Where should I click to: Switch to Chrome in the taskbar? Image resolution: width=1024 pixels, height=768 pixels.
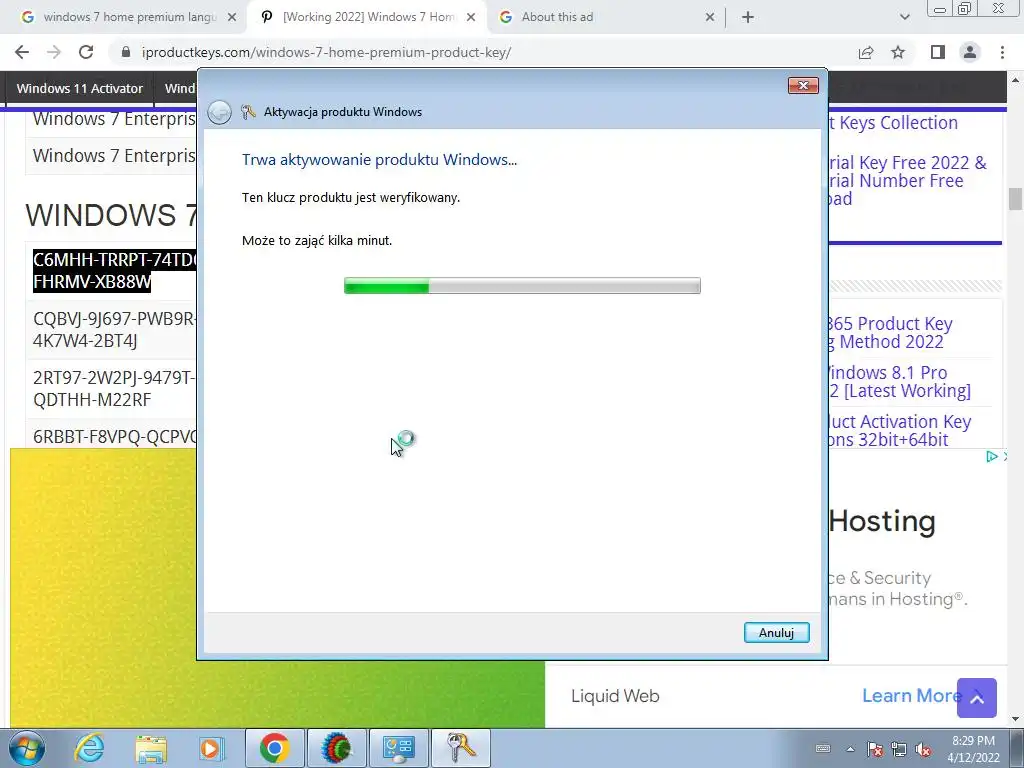tap(274, 748)
